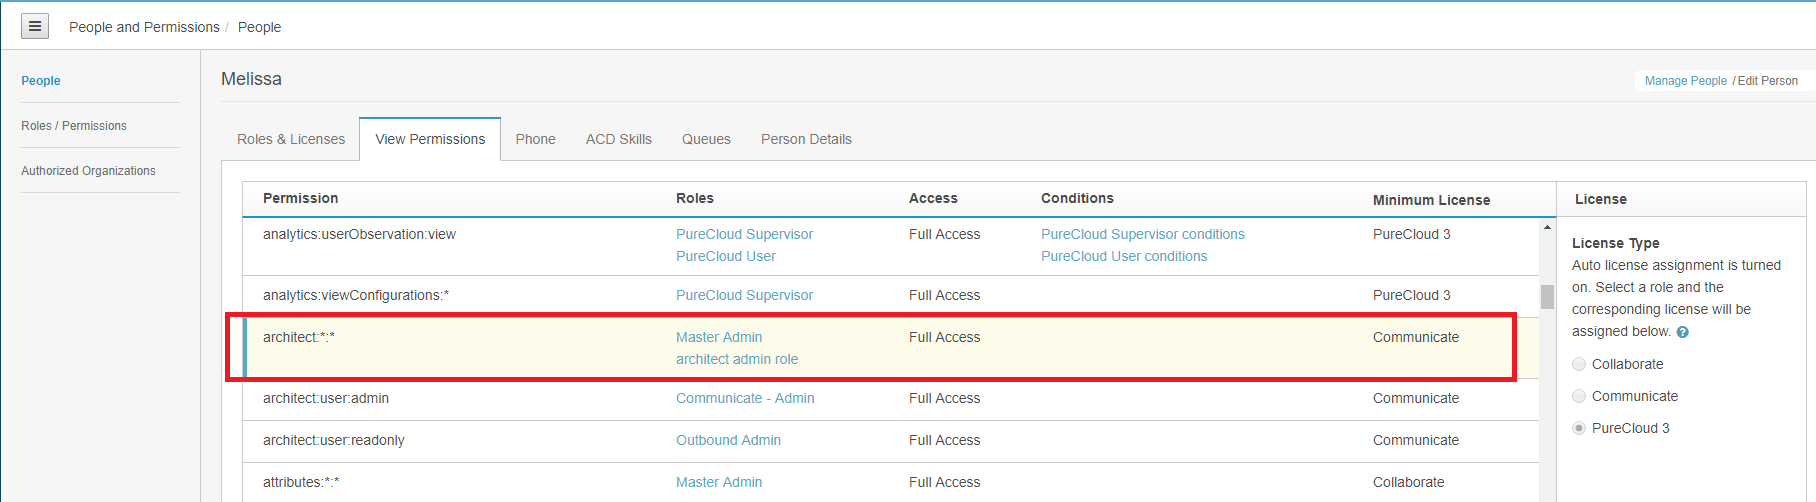The image size is (1816, 502).
Task: Open the architect admin role link
Action: (737, 359)
